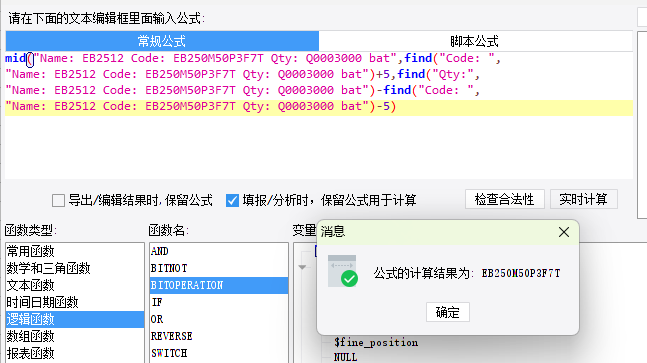Enable 导出/编辑结果时保留公式 checkbox
This screenshot has height=363, width=647.
point(58,201)
